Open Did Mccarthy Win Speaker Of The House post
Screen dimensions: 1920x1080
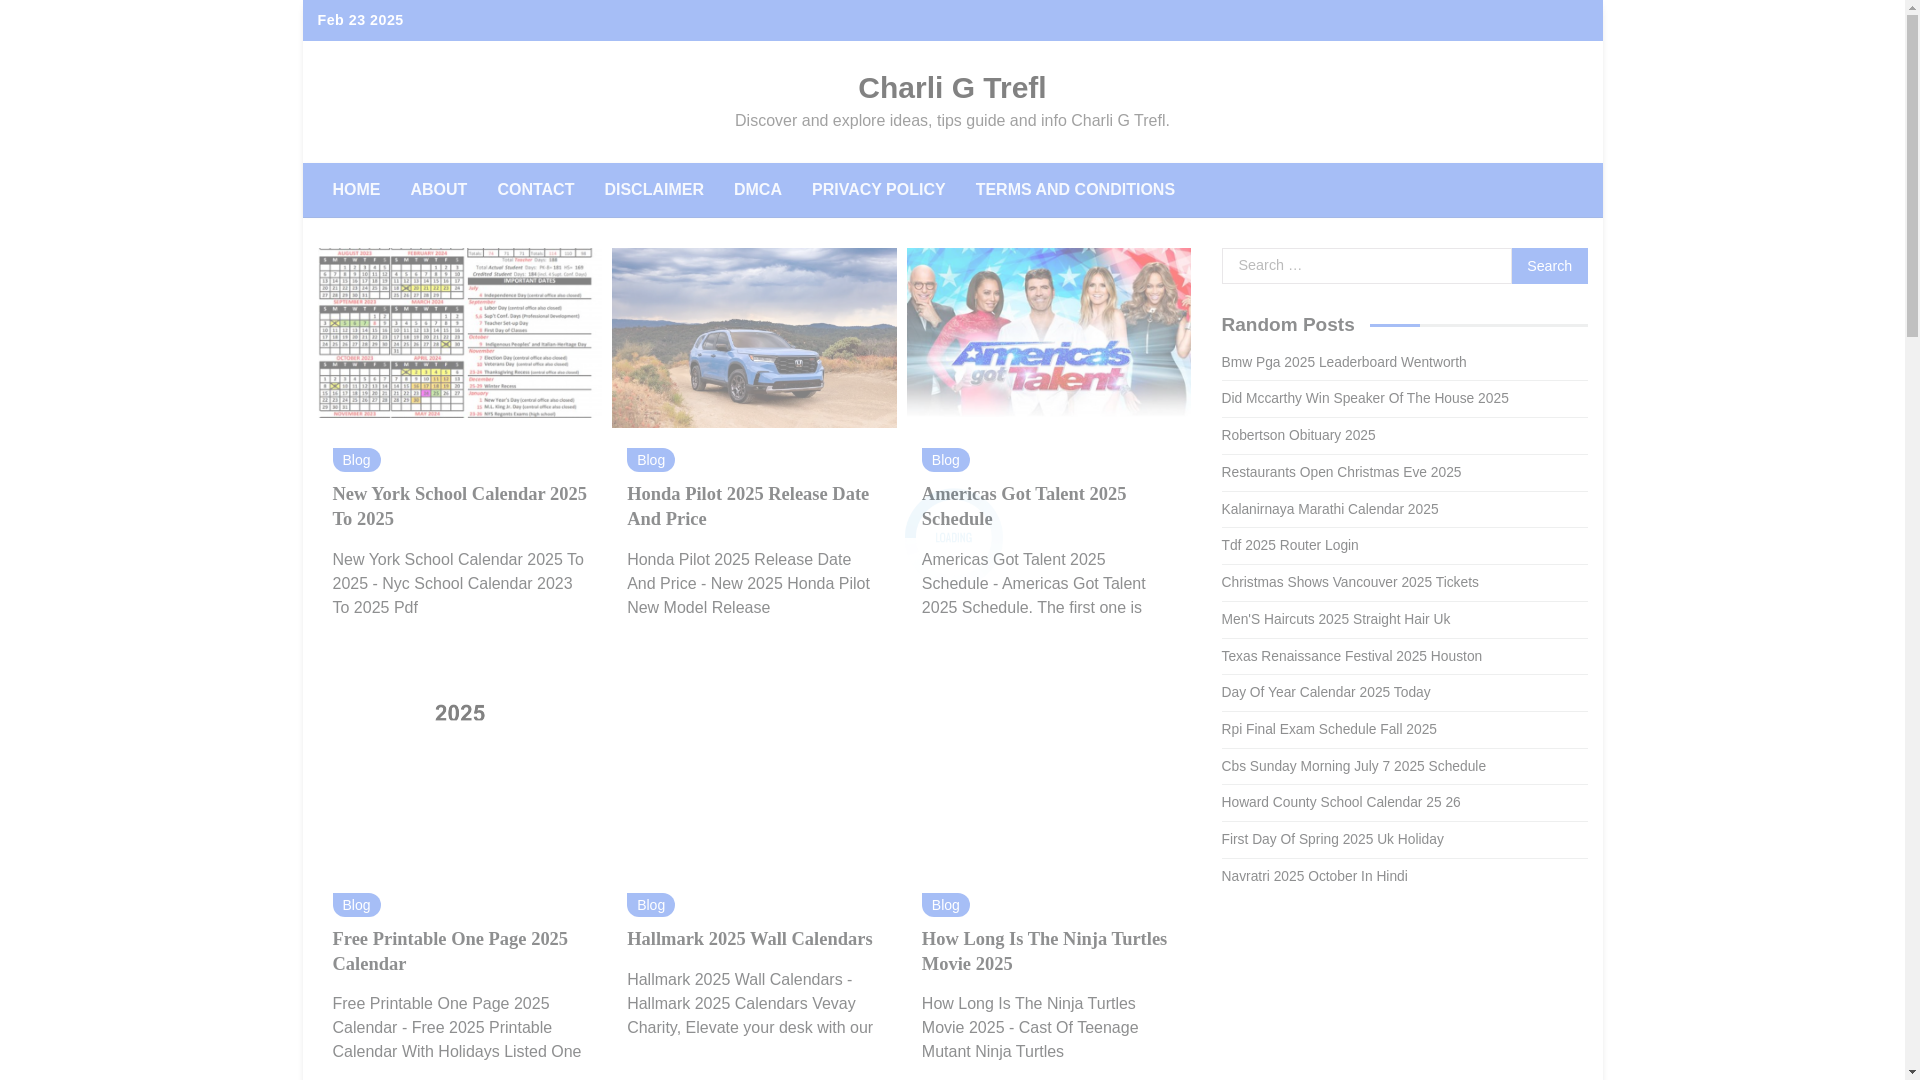click(x=1365, y=398)
